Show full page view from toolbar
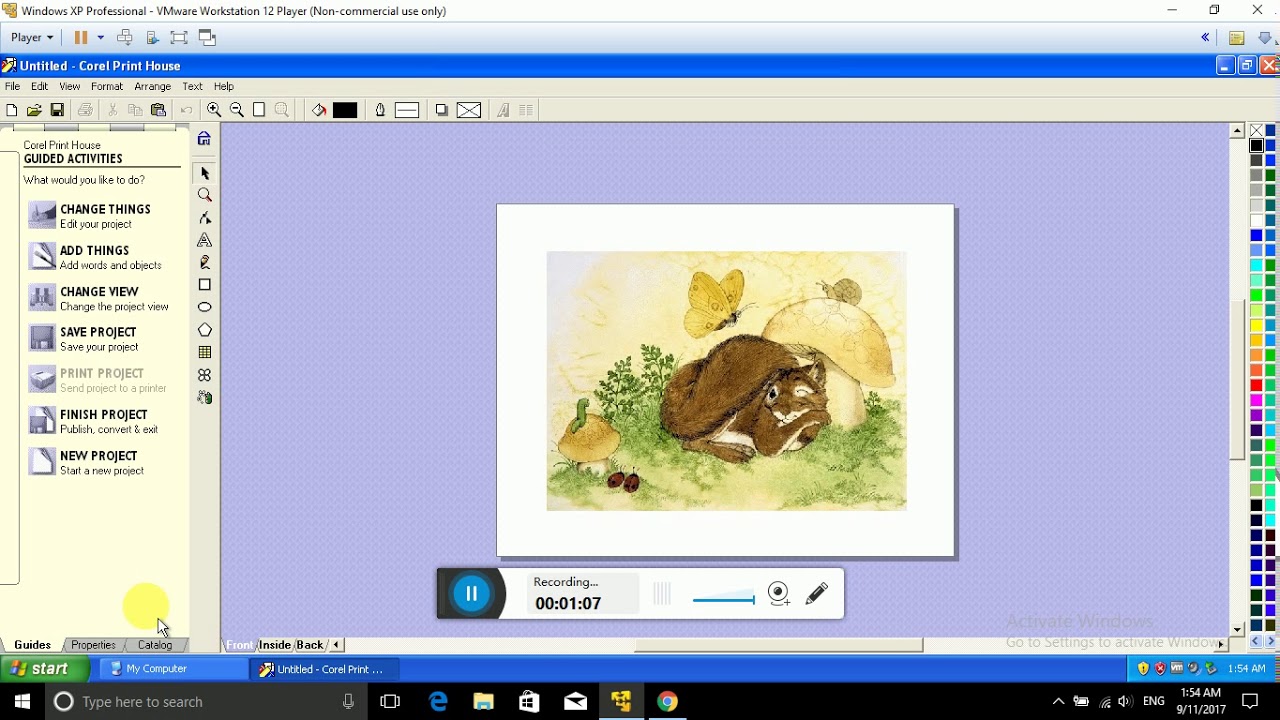 tap(259, 110)
